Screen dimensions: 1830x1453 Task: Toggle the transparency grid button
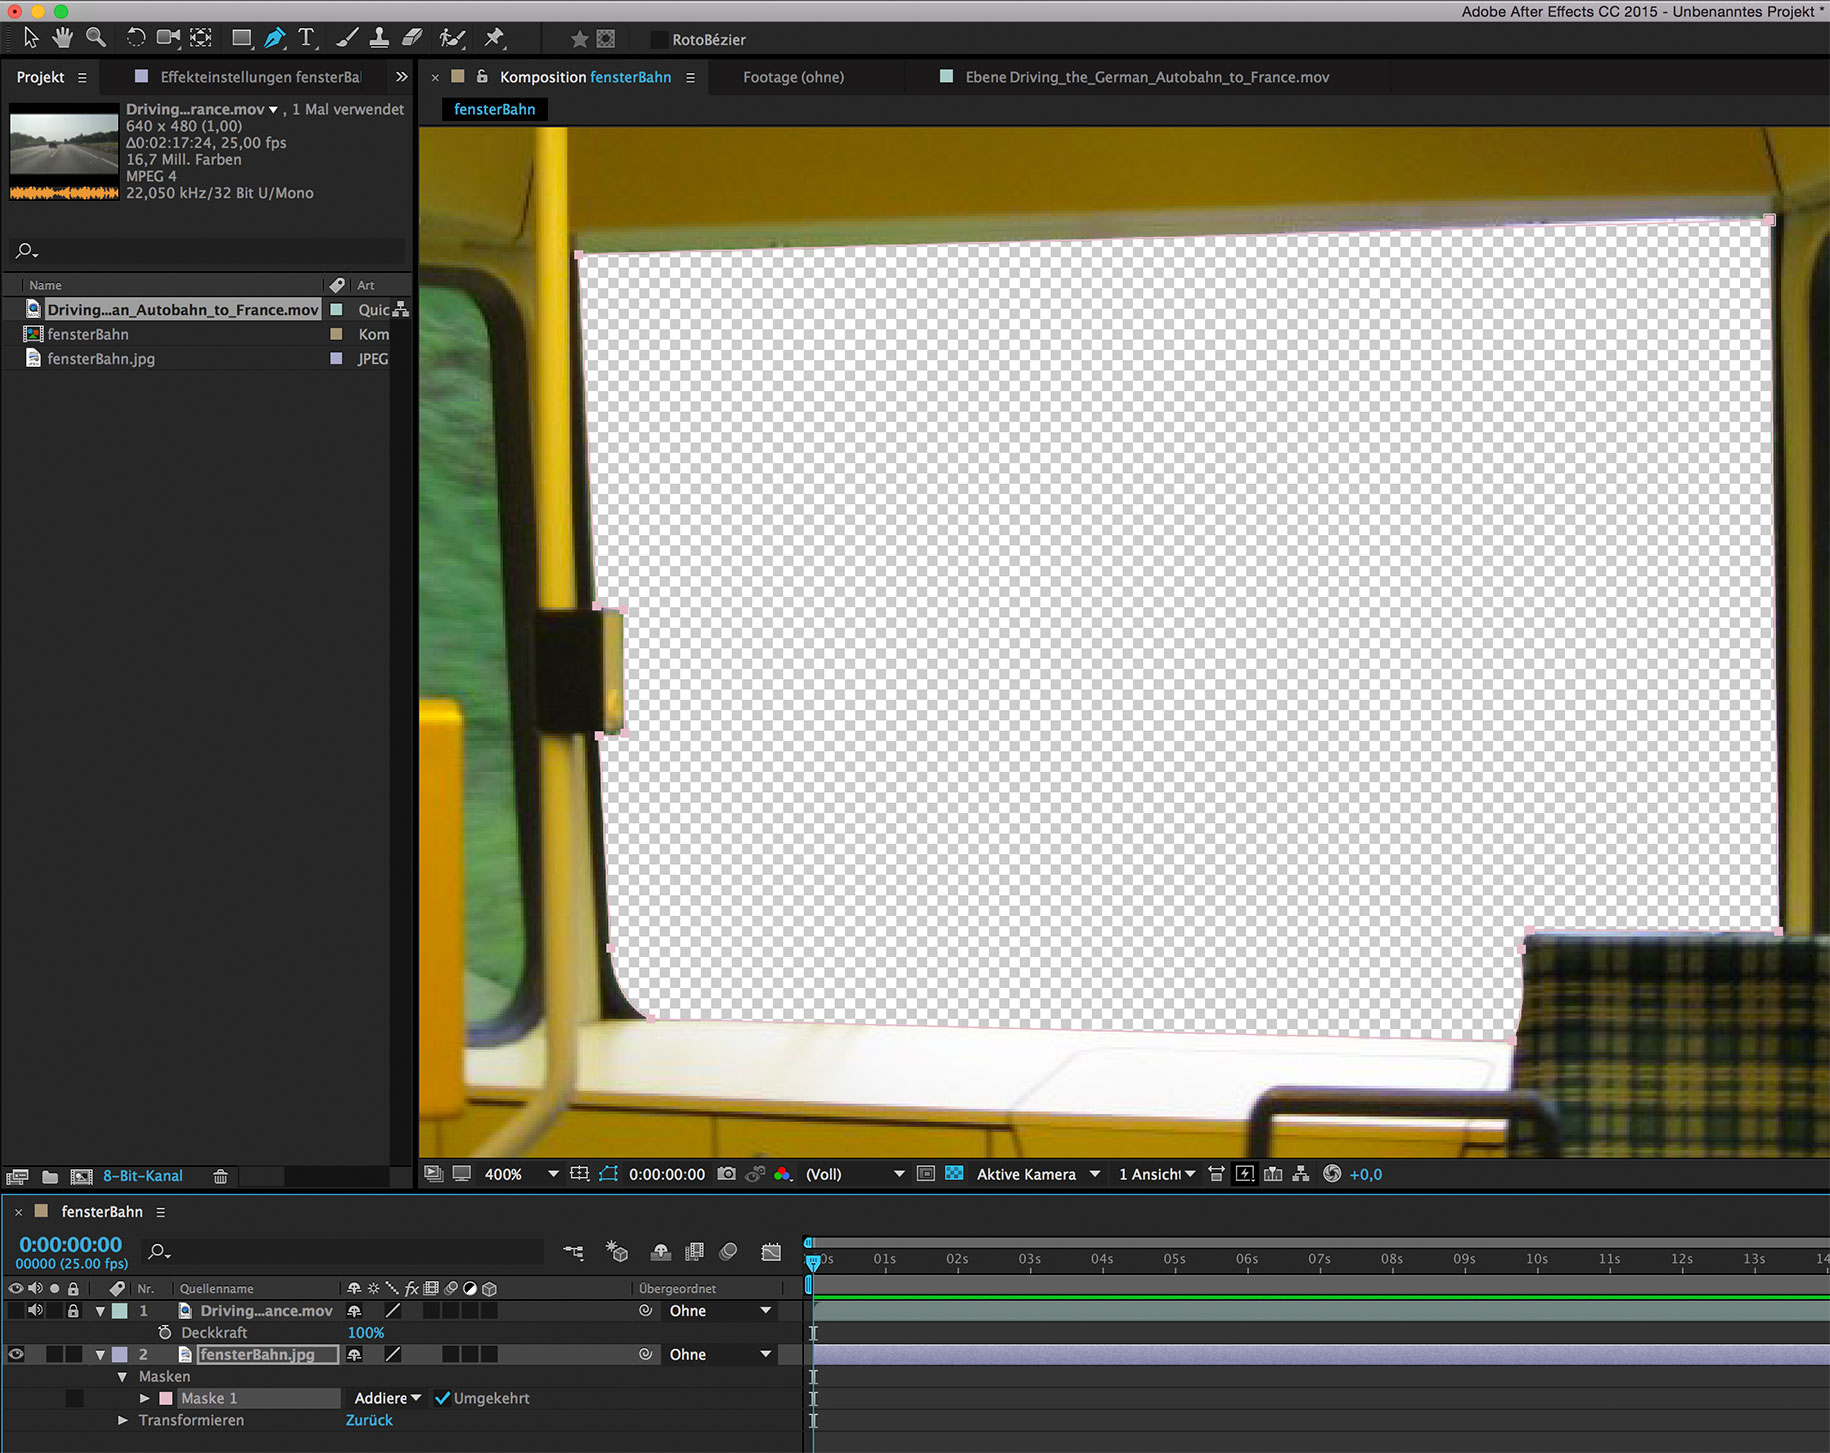click(x=954, y=1174)
